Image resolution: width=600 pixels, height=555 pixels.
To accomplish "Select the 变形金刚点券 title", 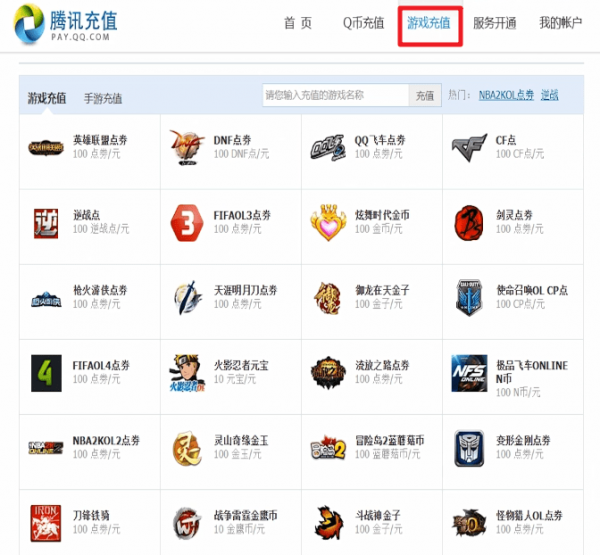I will tap(523, 440).
